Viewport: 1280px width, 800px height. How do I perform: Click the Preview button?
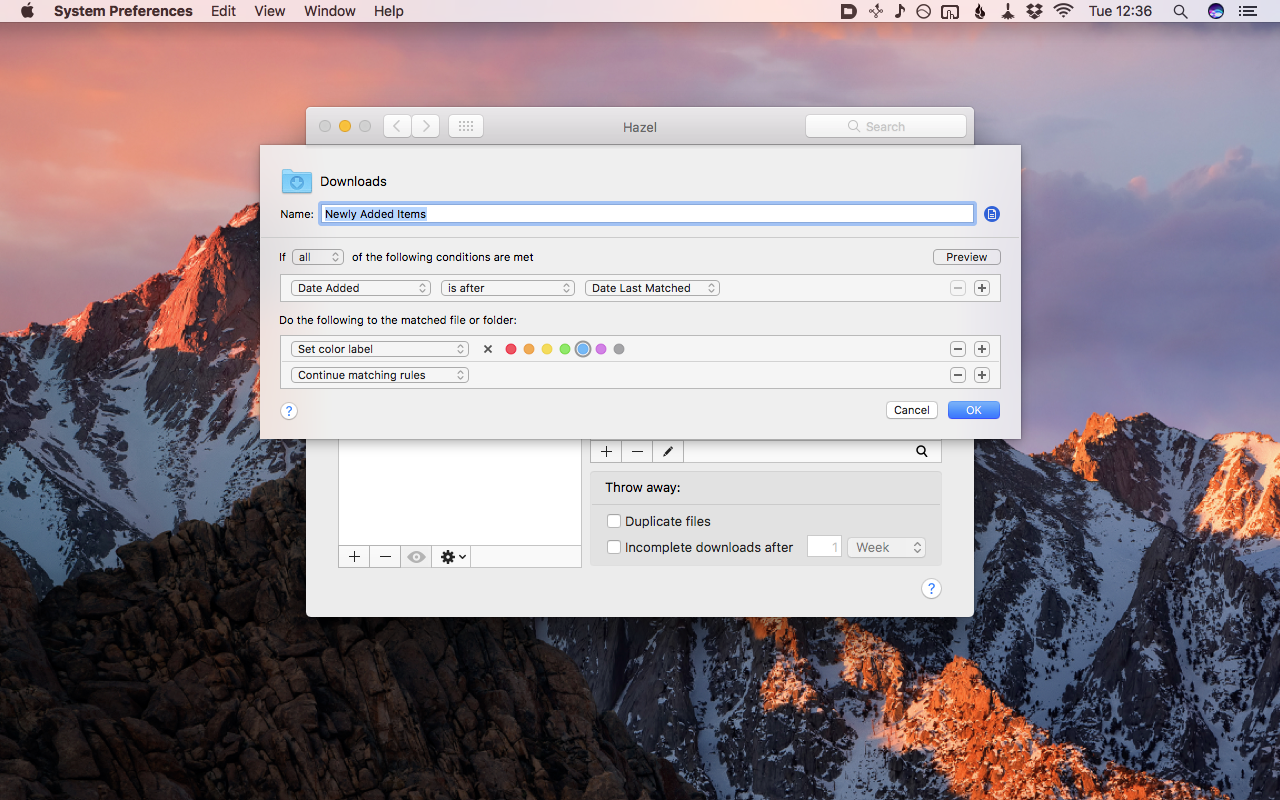[967, 257]
